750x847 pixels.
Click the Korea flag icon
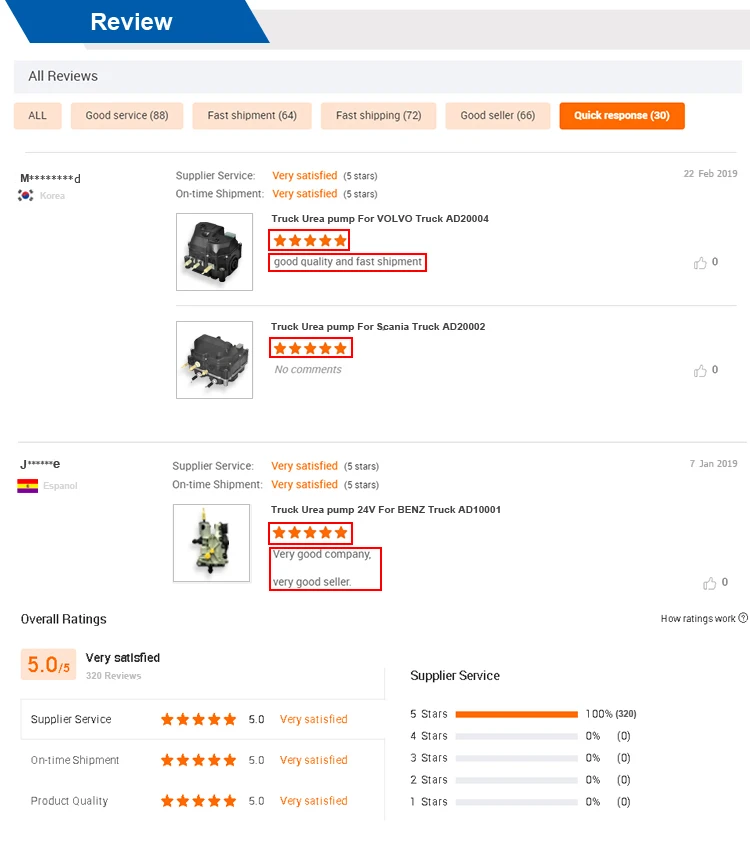point(26,196)
